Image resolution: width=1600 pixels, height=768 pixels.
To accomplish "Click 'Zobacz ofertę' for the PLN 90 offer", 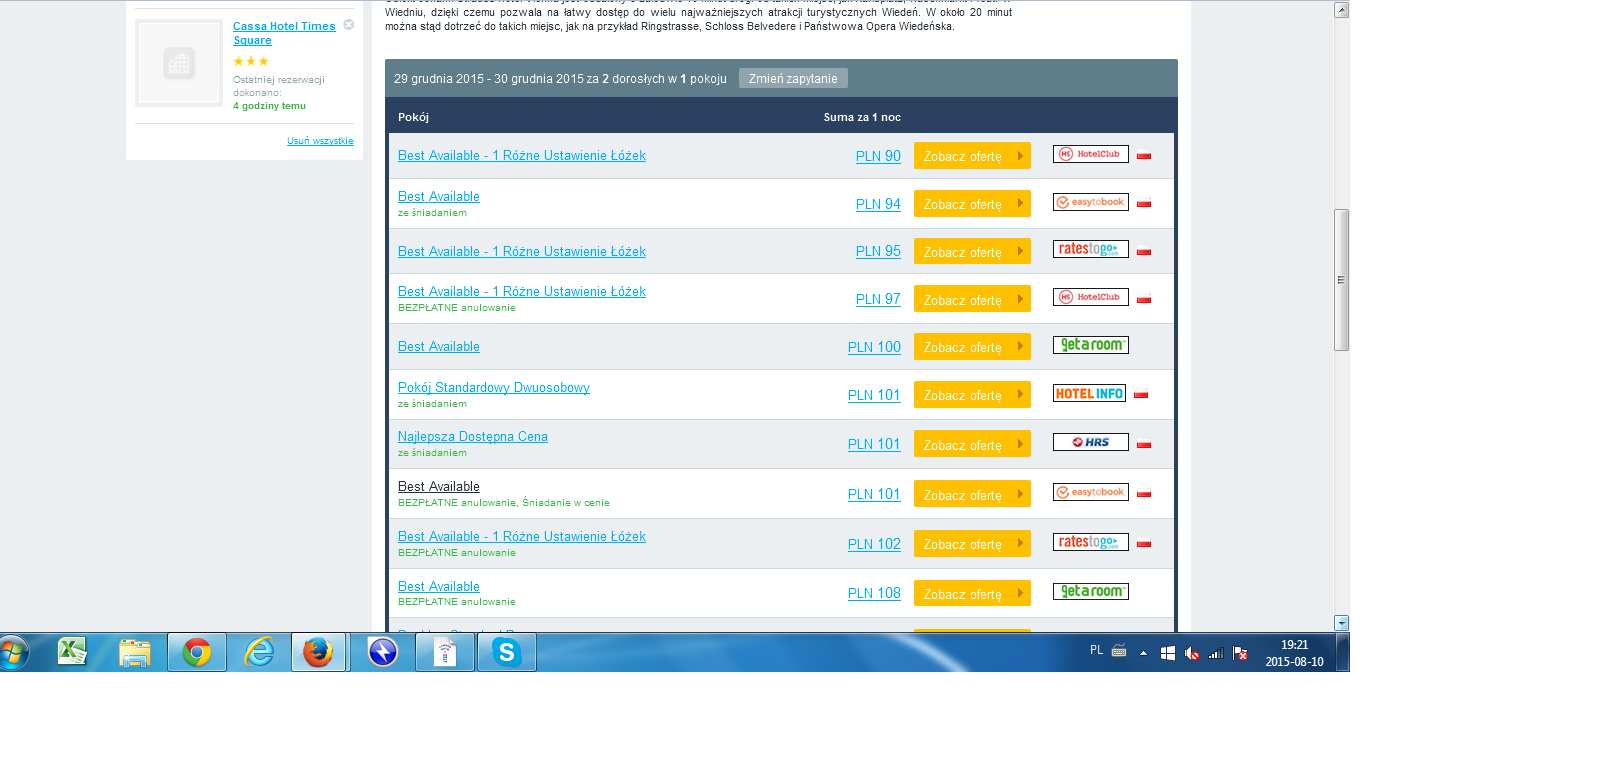I will tap(972, 156).
